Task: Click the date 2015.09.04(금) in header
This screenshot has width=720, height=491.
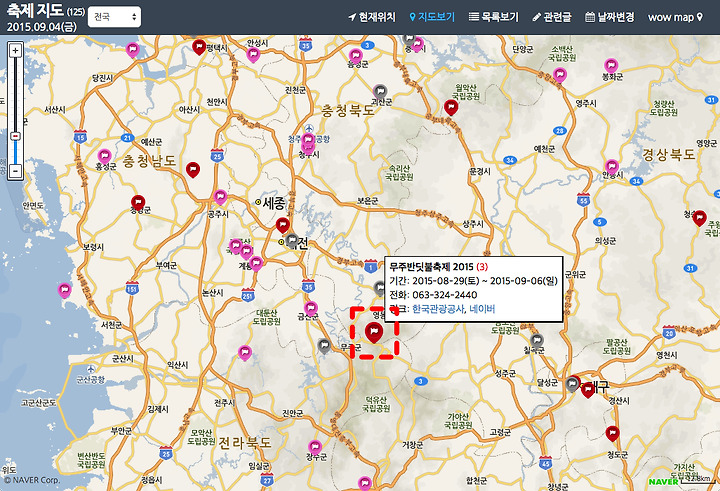Action: pos(41,27)
